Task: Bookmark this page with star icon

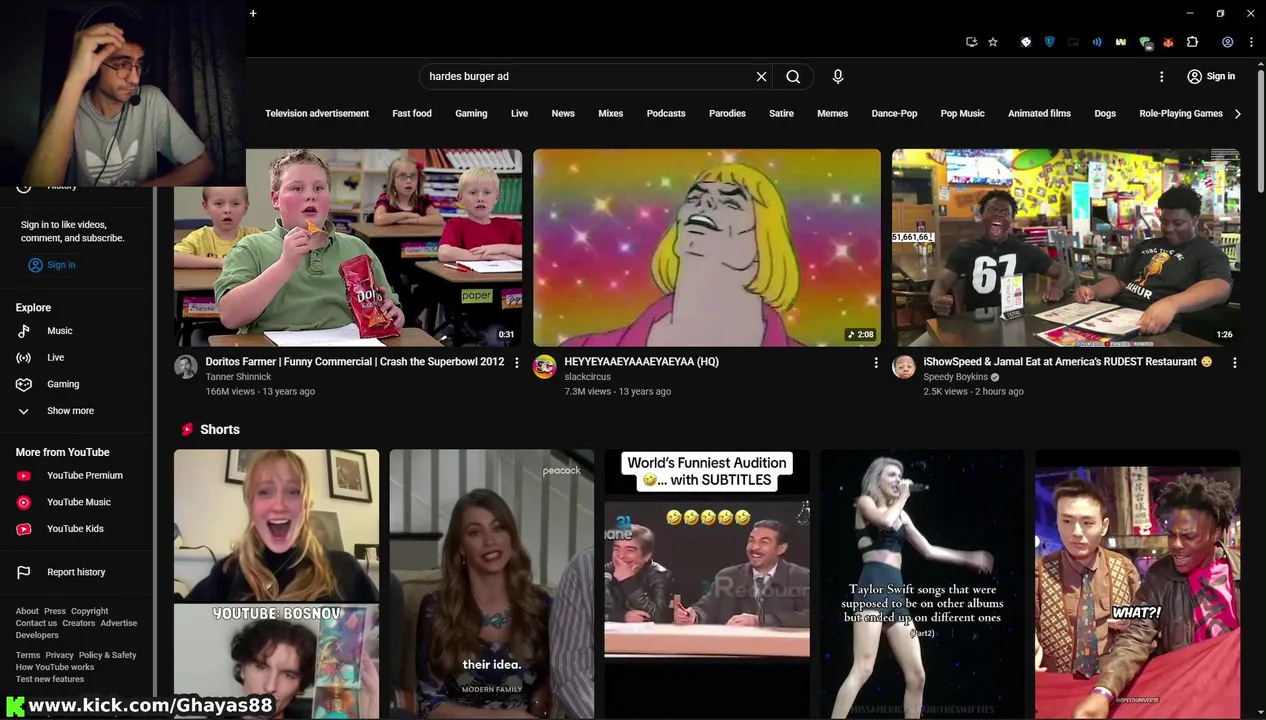Action: tap(993, 42)
